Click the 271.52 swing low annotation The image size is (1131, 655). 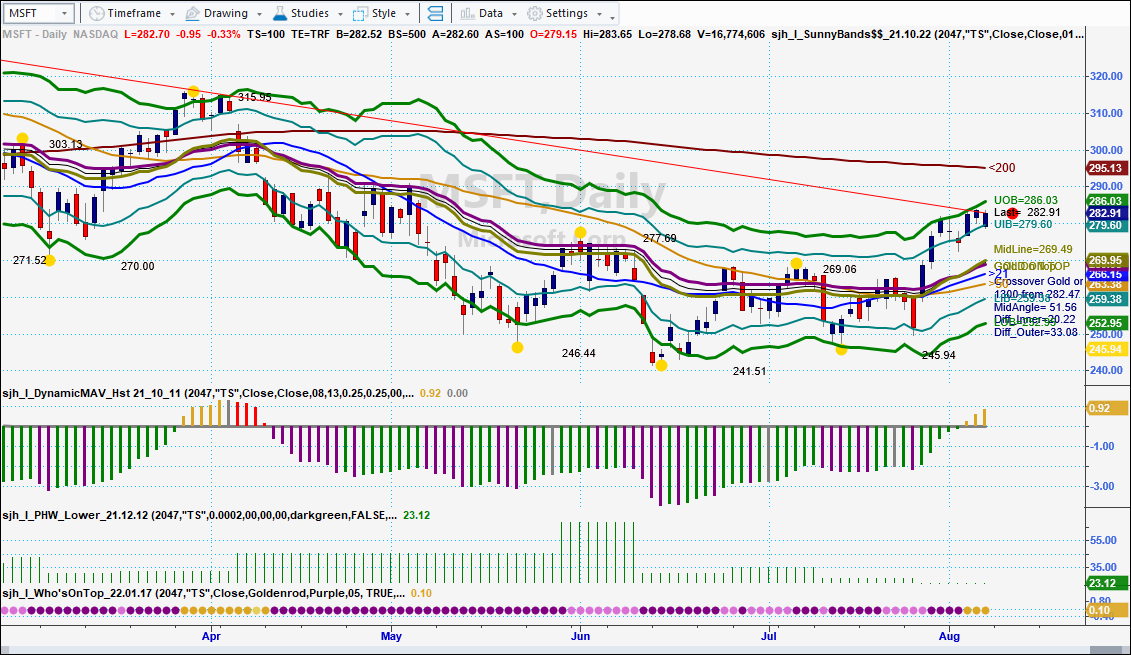(30, 260)
